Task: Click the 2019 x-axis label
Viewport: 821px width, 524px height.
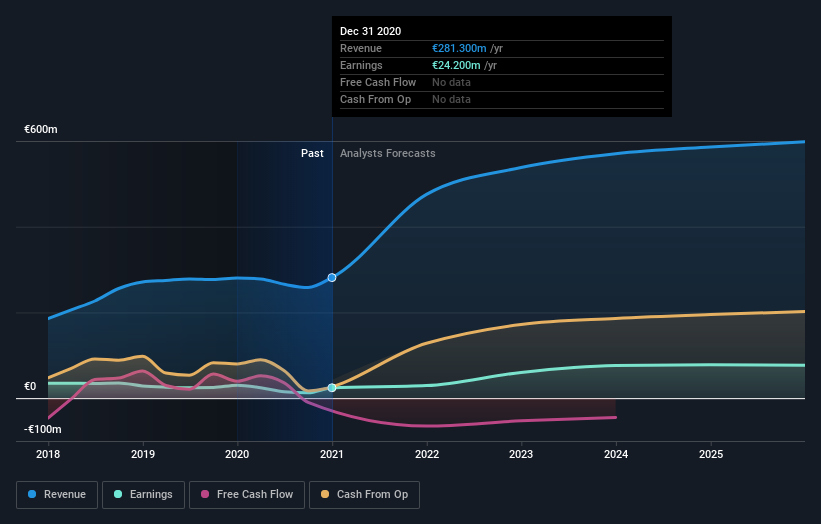Action: pos(142,454)
